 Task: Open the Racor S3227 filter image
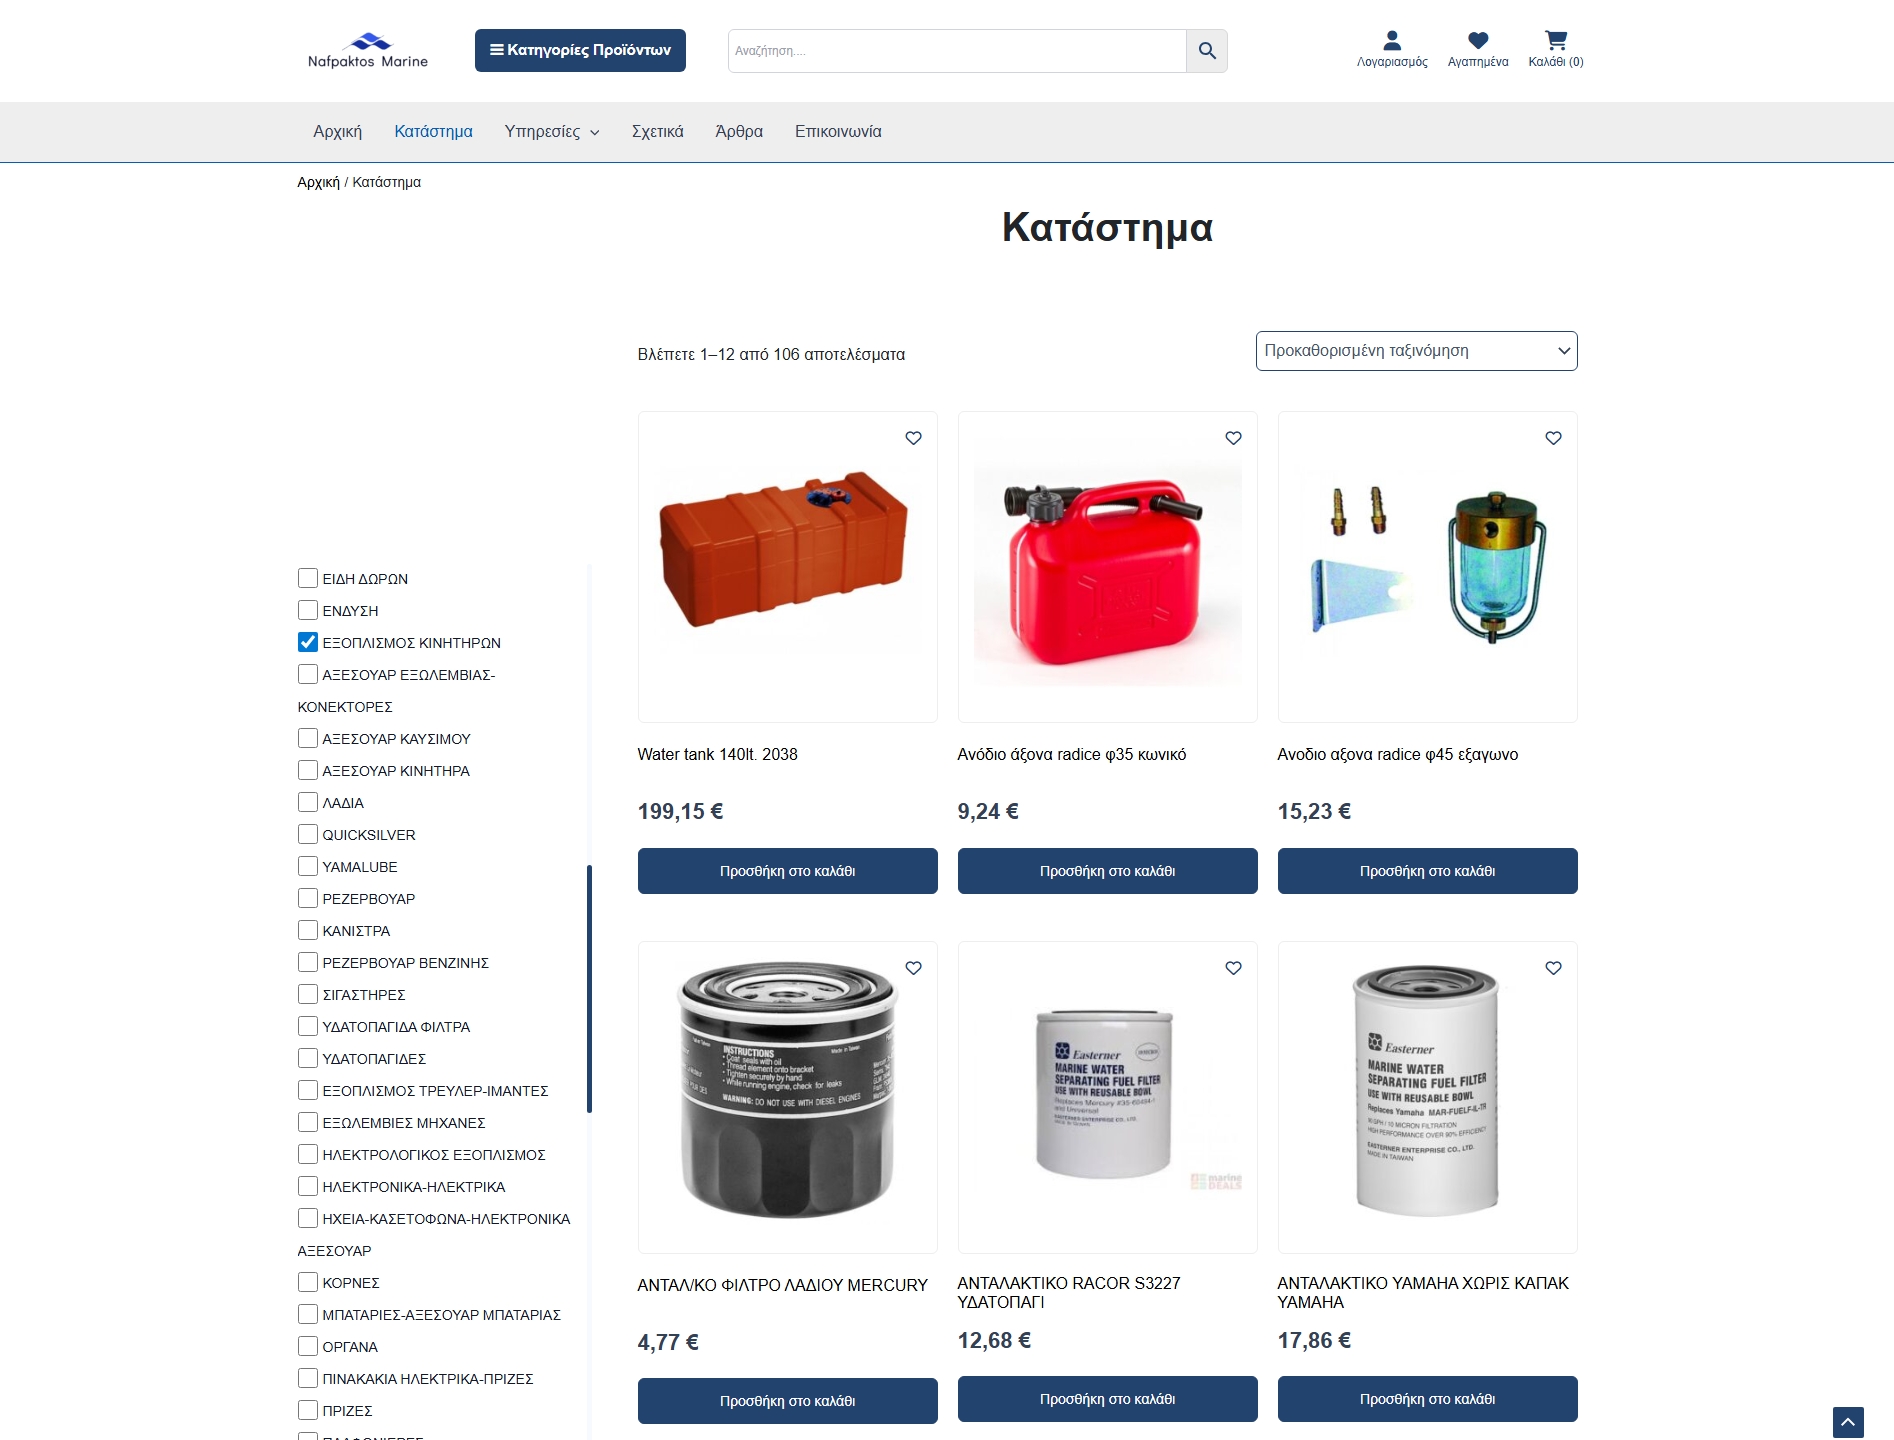point(1108,1097)
